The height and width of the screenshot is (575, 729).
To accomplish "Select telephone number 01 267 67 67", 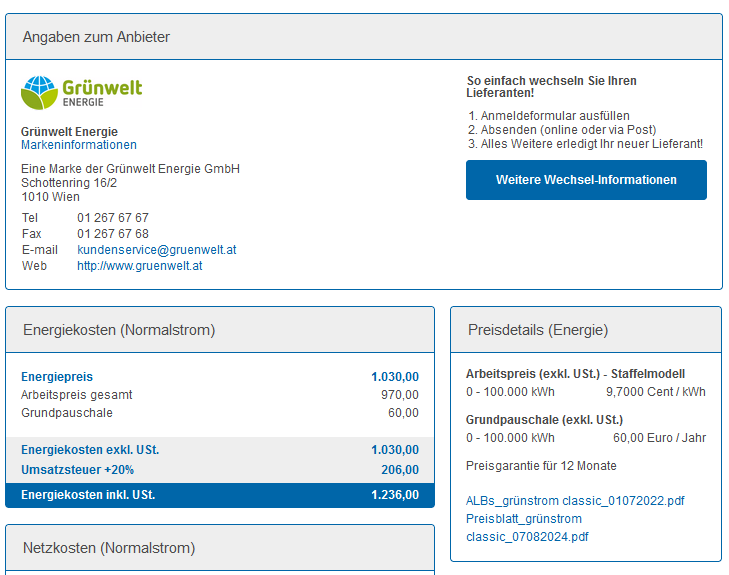I will click(x=113, y=218).
